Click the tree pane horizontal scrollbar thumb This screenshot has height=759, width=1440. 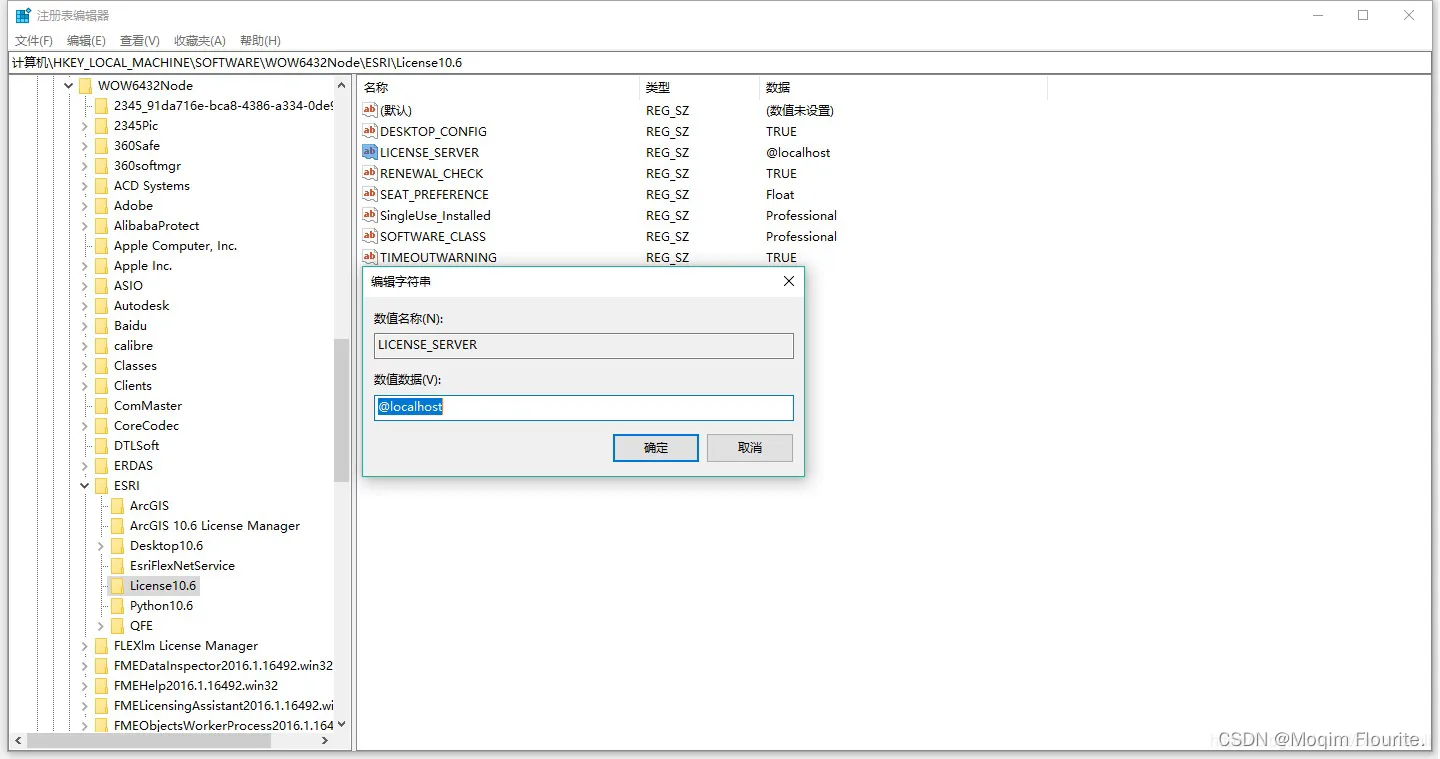click(148, 741)
